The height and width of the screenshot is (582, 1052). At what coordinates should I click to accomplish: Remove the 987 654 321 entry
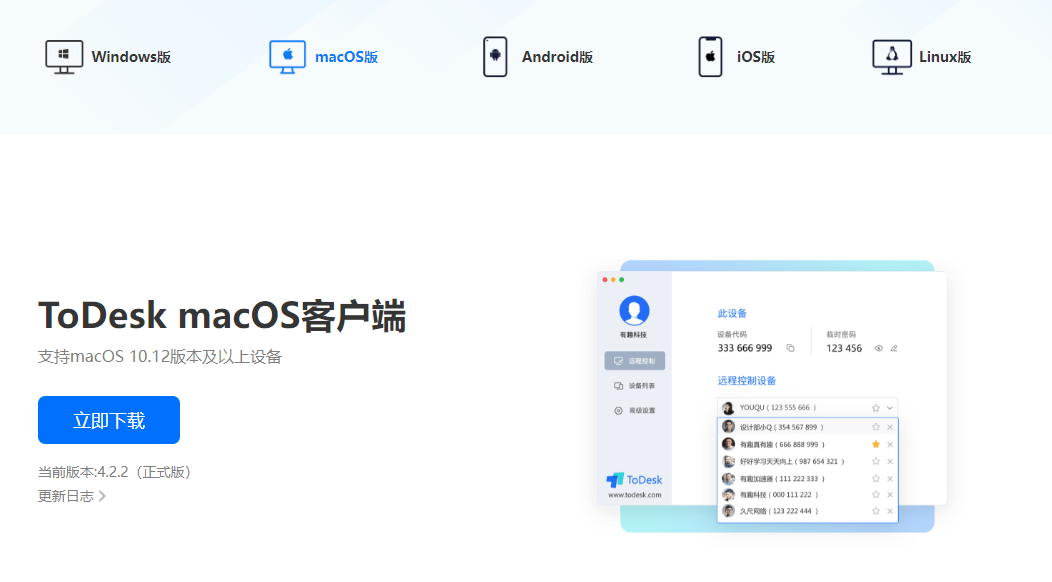890,461
